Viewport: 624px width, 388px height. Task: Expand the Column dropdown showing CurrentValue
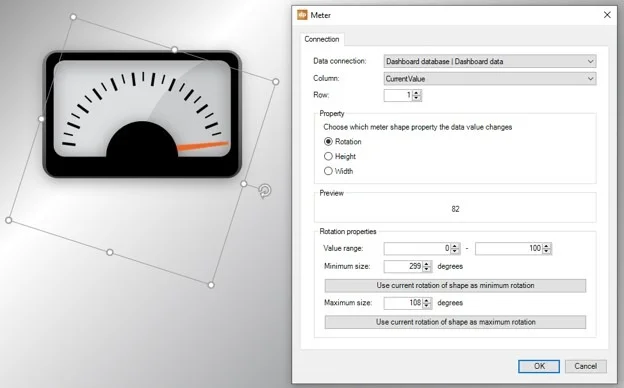tap(490, 79)
